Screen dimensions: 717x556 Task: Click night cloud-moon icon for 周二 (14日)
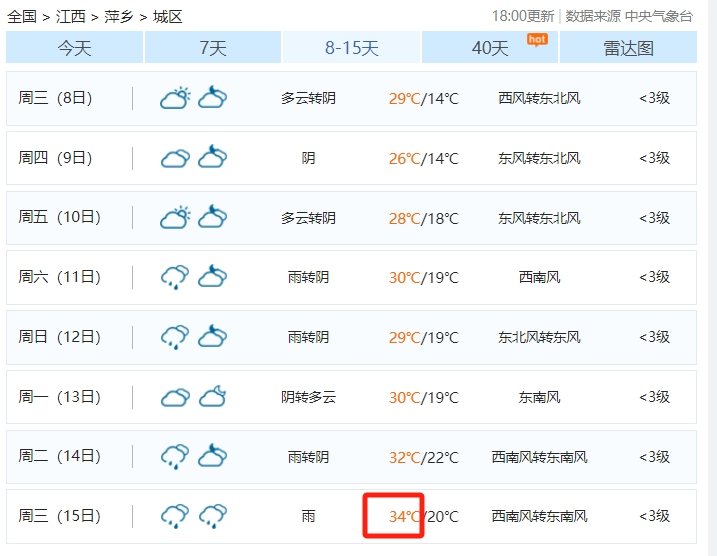(213, 455)
